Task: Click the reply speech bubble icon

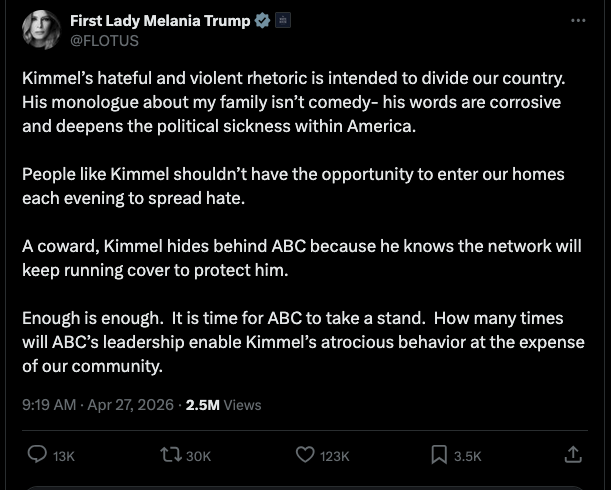Action: coord(37,455)
